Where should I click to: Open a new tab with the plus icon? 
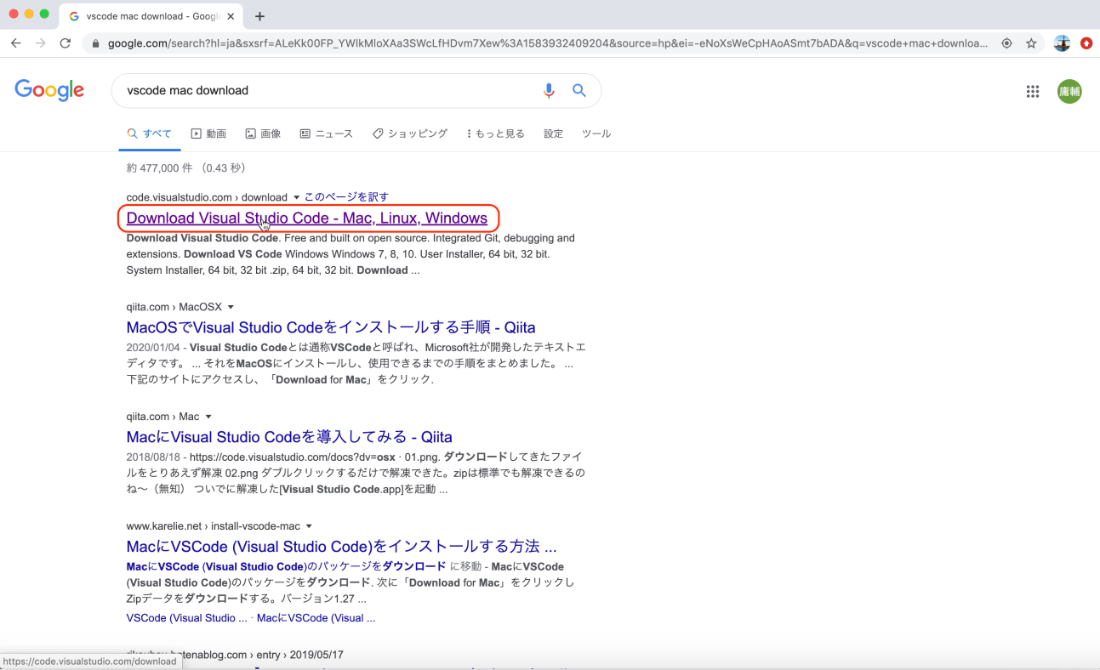pos(260,16)
